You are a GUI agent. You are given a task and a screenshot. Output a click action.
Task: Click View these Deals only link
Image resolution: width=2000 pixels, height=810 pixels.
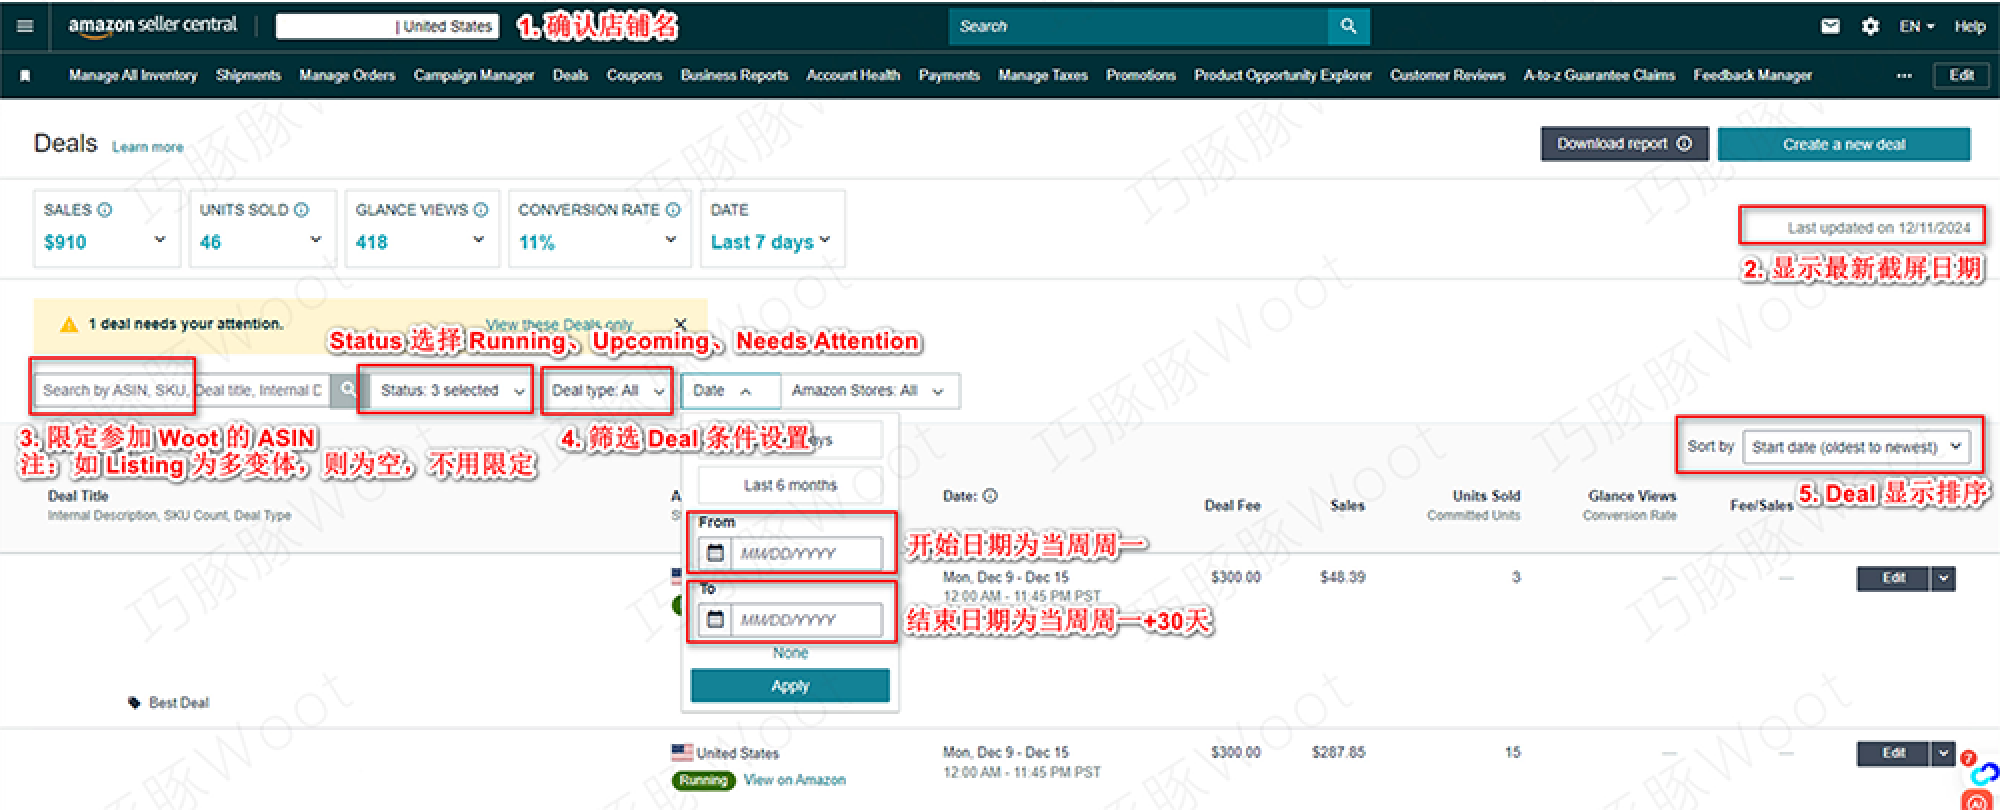tap(559, 324)
